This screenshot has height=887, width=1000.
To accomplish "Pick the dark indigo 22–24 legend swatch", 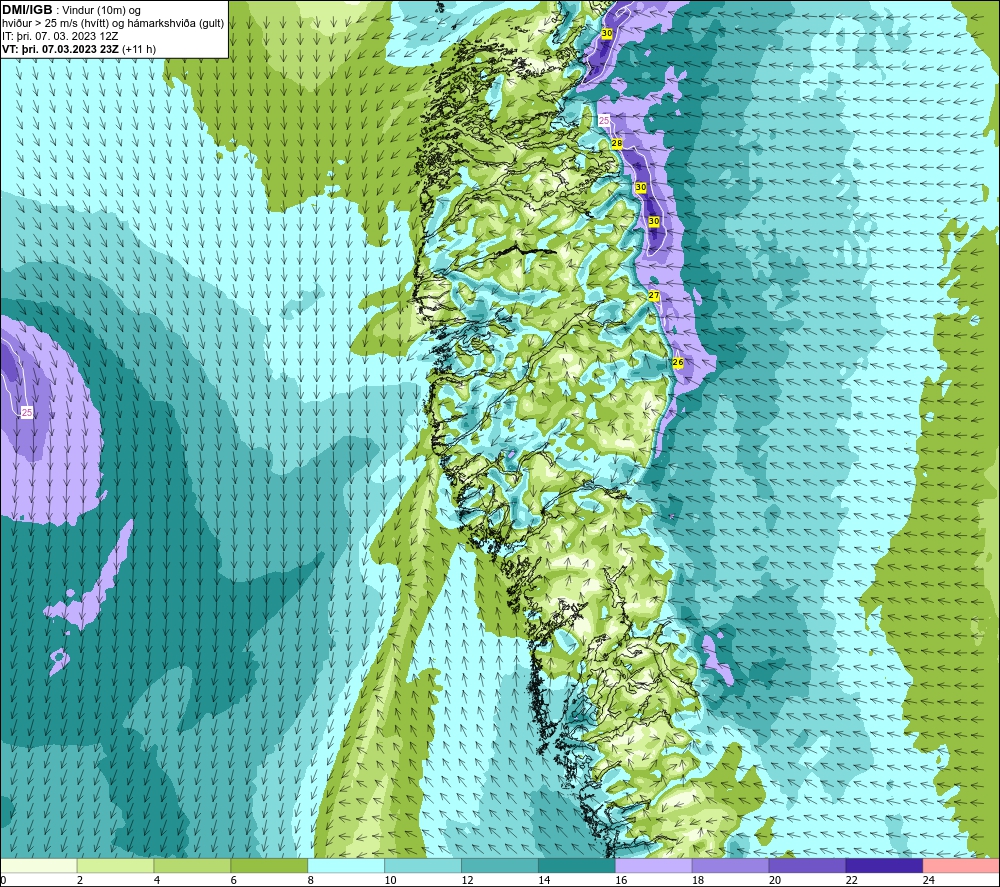I will (884, 865).
